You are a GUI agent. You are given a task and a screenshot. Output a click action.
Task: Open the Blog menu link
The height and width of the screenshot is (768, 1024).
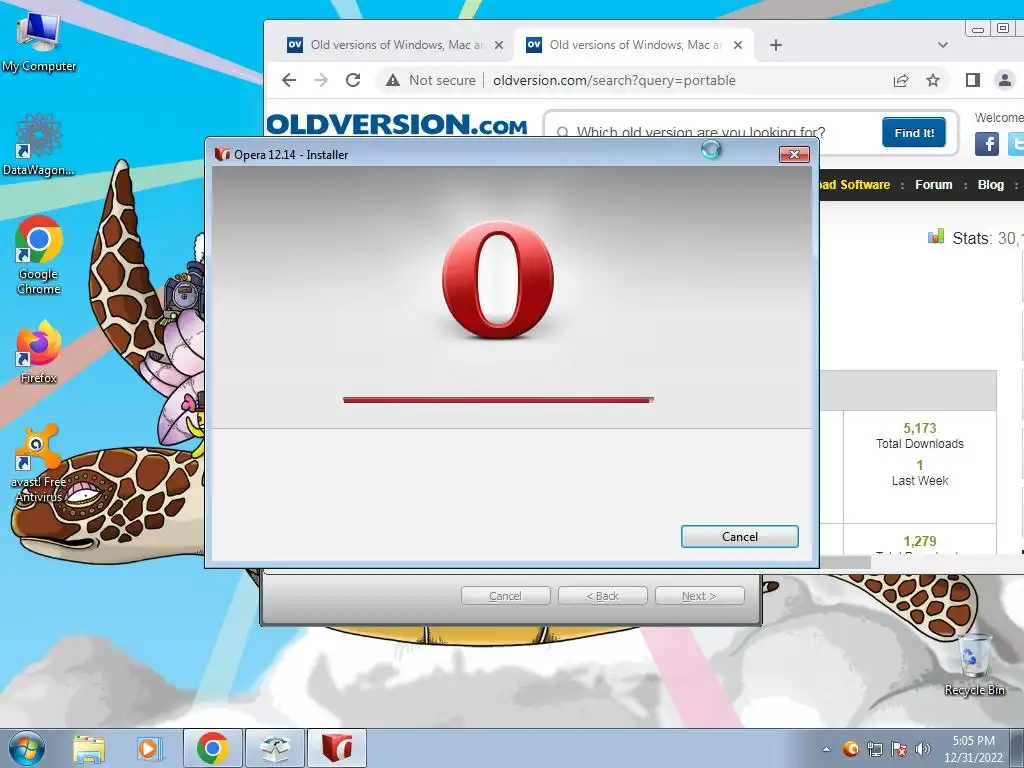990,185
